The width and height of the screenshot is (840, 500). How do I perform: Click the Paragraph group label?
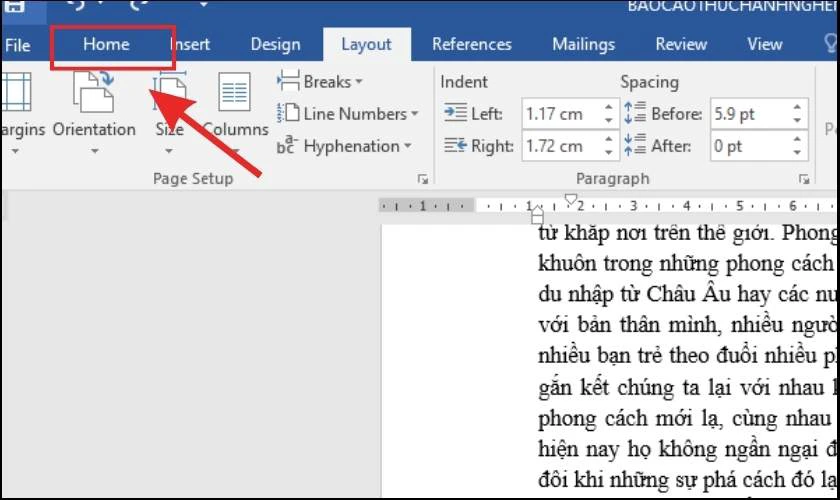pyautogui.click(x=612, y=178)
